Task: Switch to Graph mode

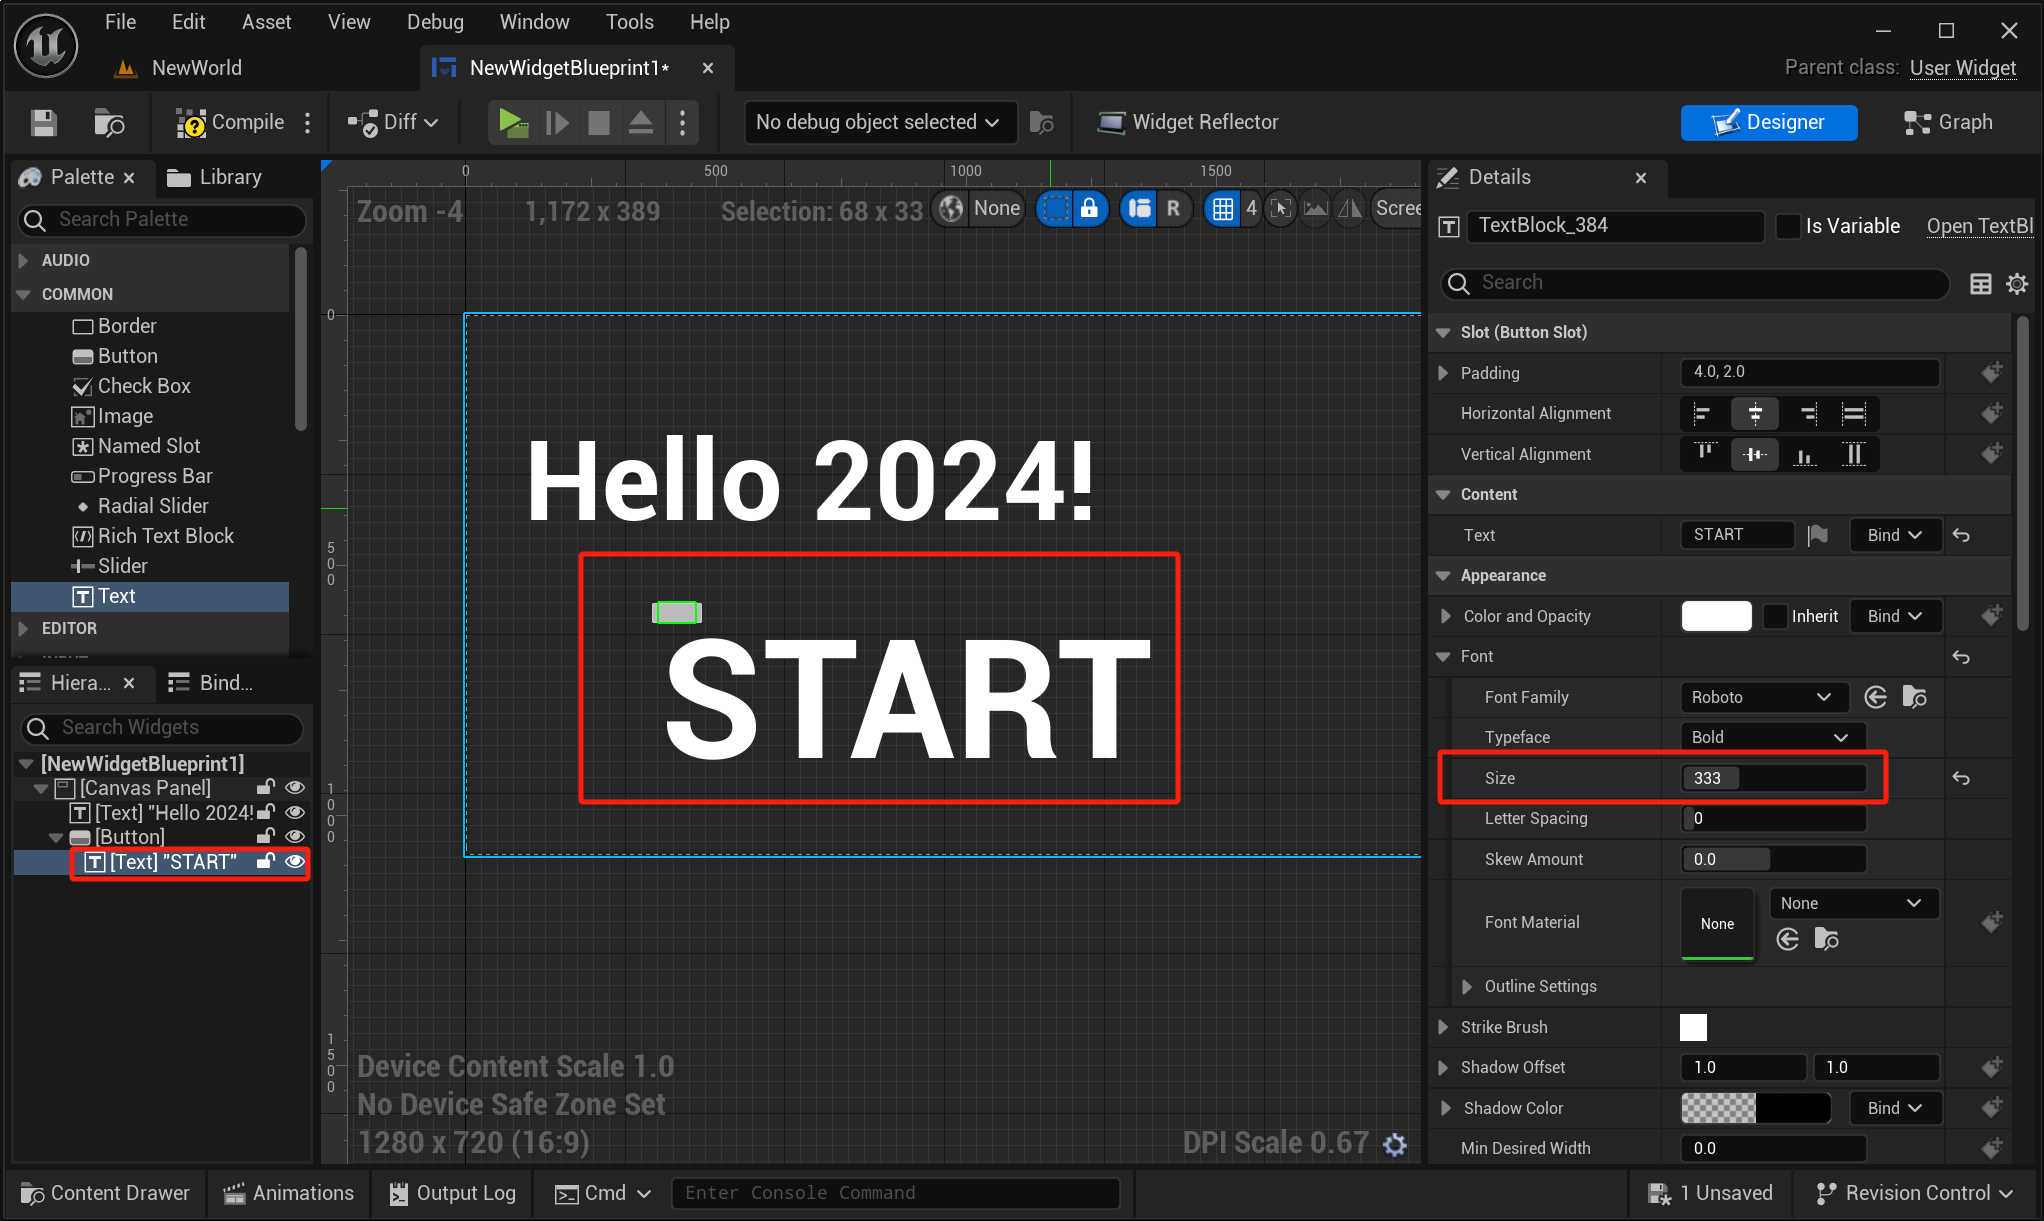Action: tap(1948, 122)
